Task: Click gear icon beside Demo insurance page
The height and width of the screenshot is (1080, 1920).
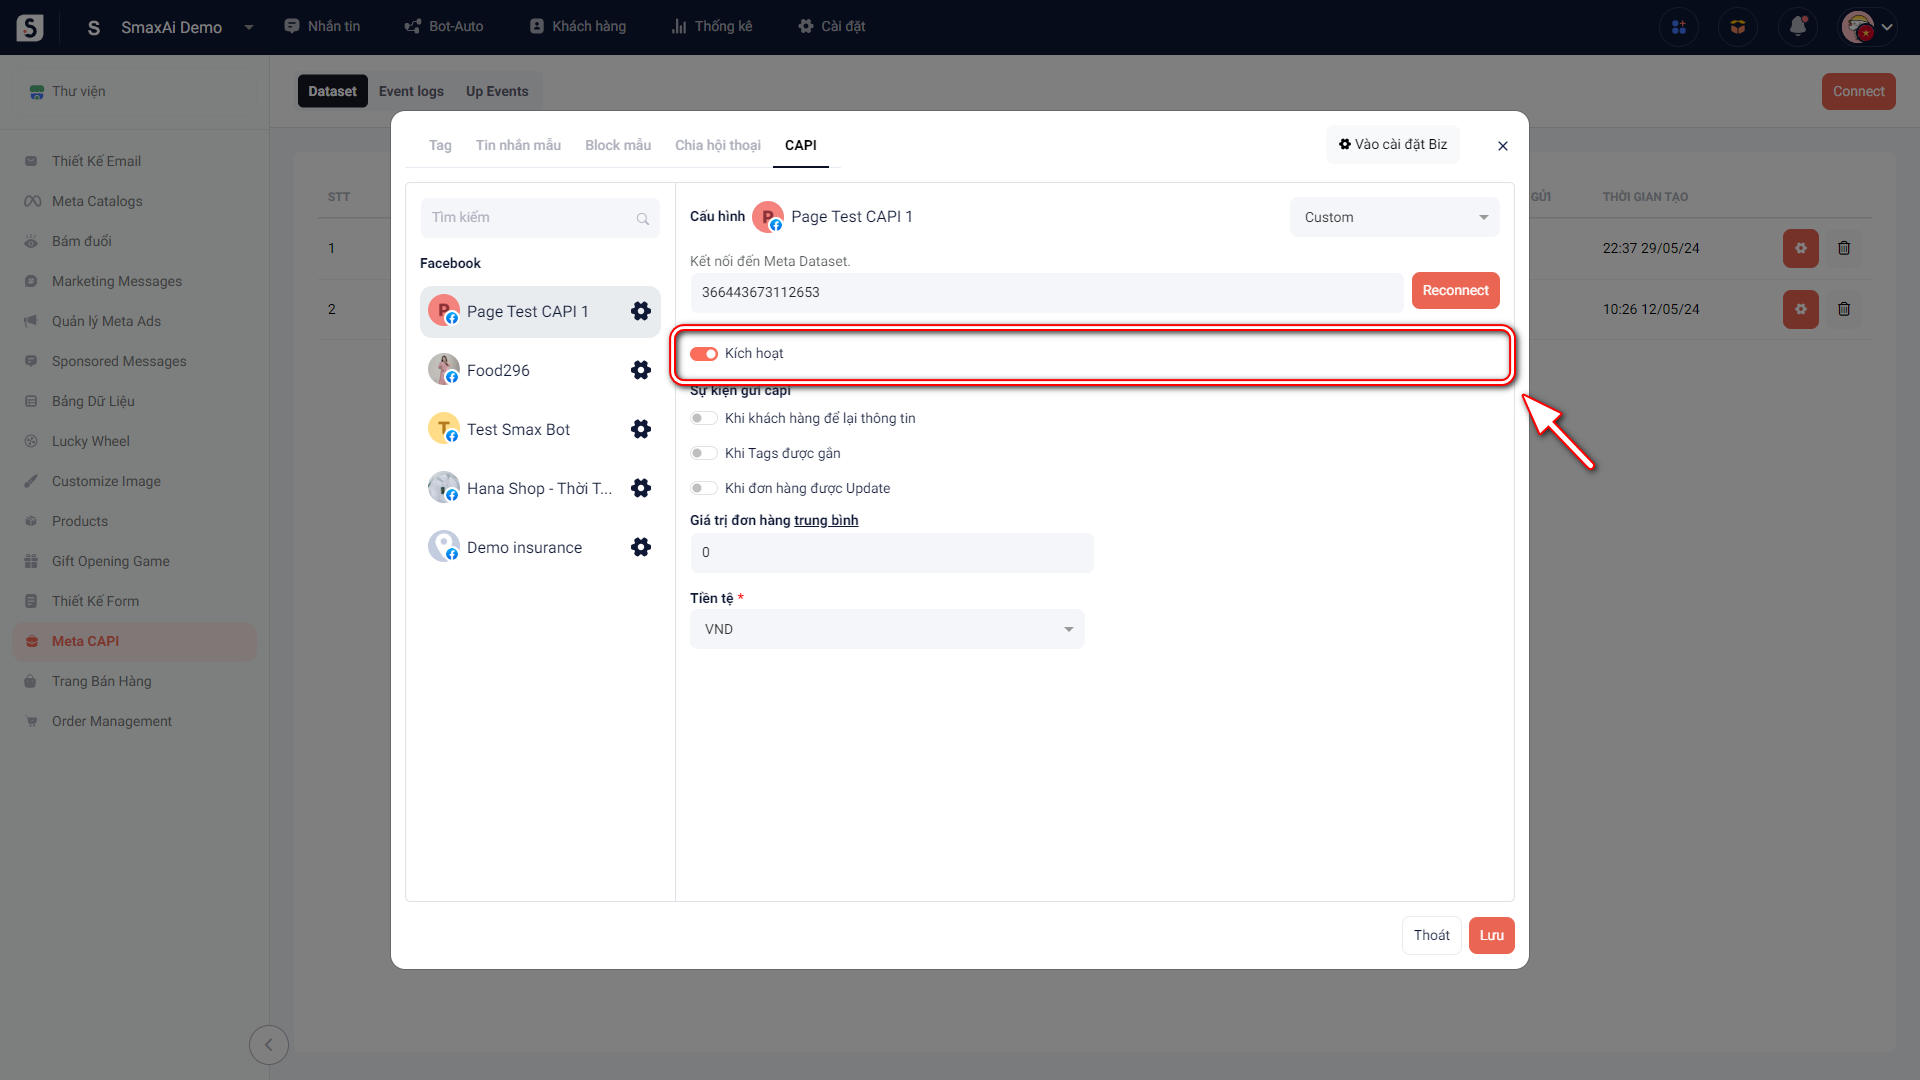Action: coord(641,547)
